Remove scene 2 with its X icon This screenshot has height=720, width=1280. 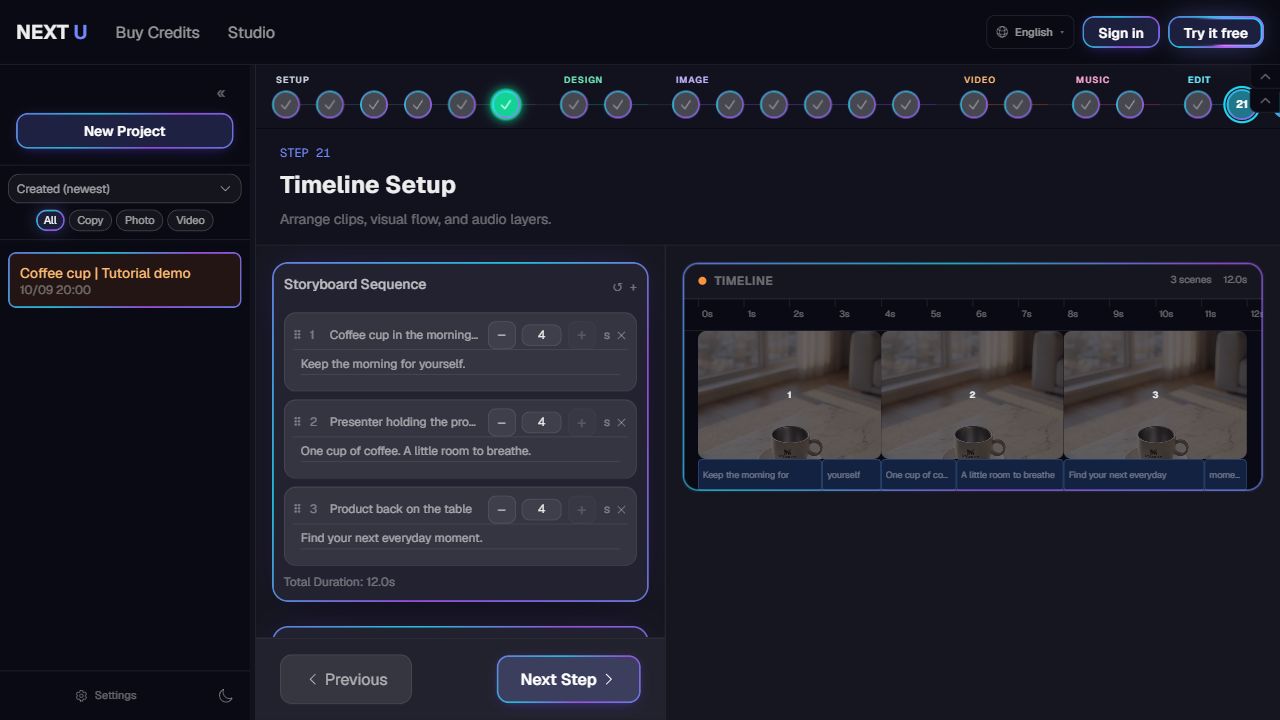tap(621, 422)
